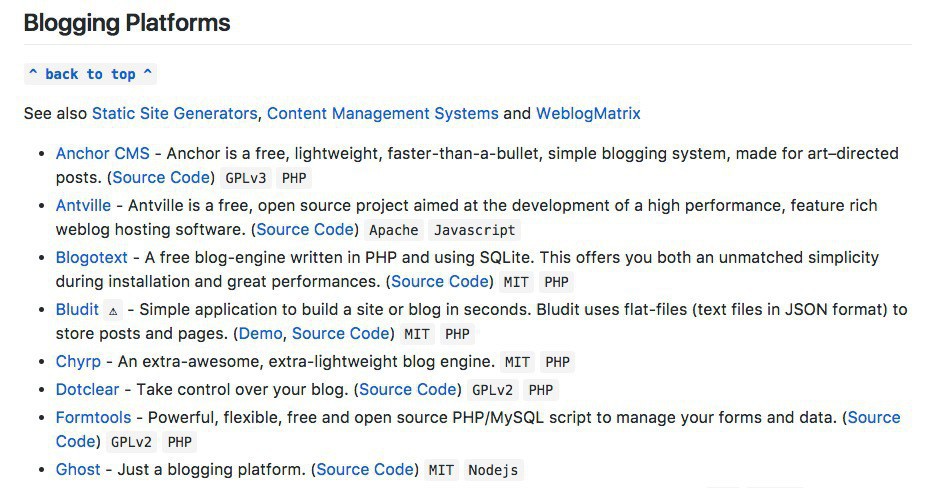
Task: Open the Bludit Demo link
Action: tap(260, 333)
